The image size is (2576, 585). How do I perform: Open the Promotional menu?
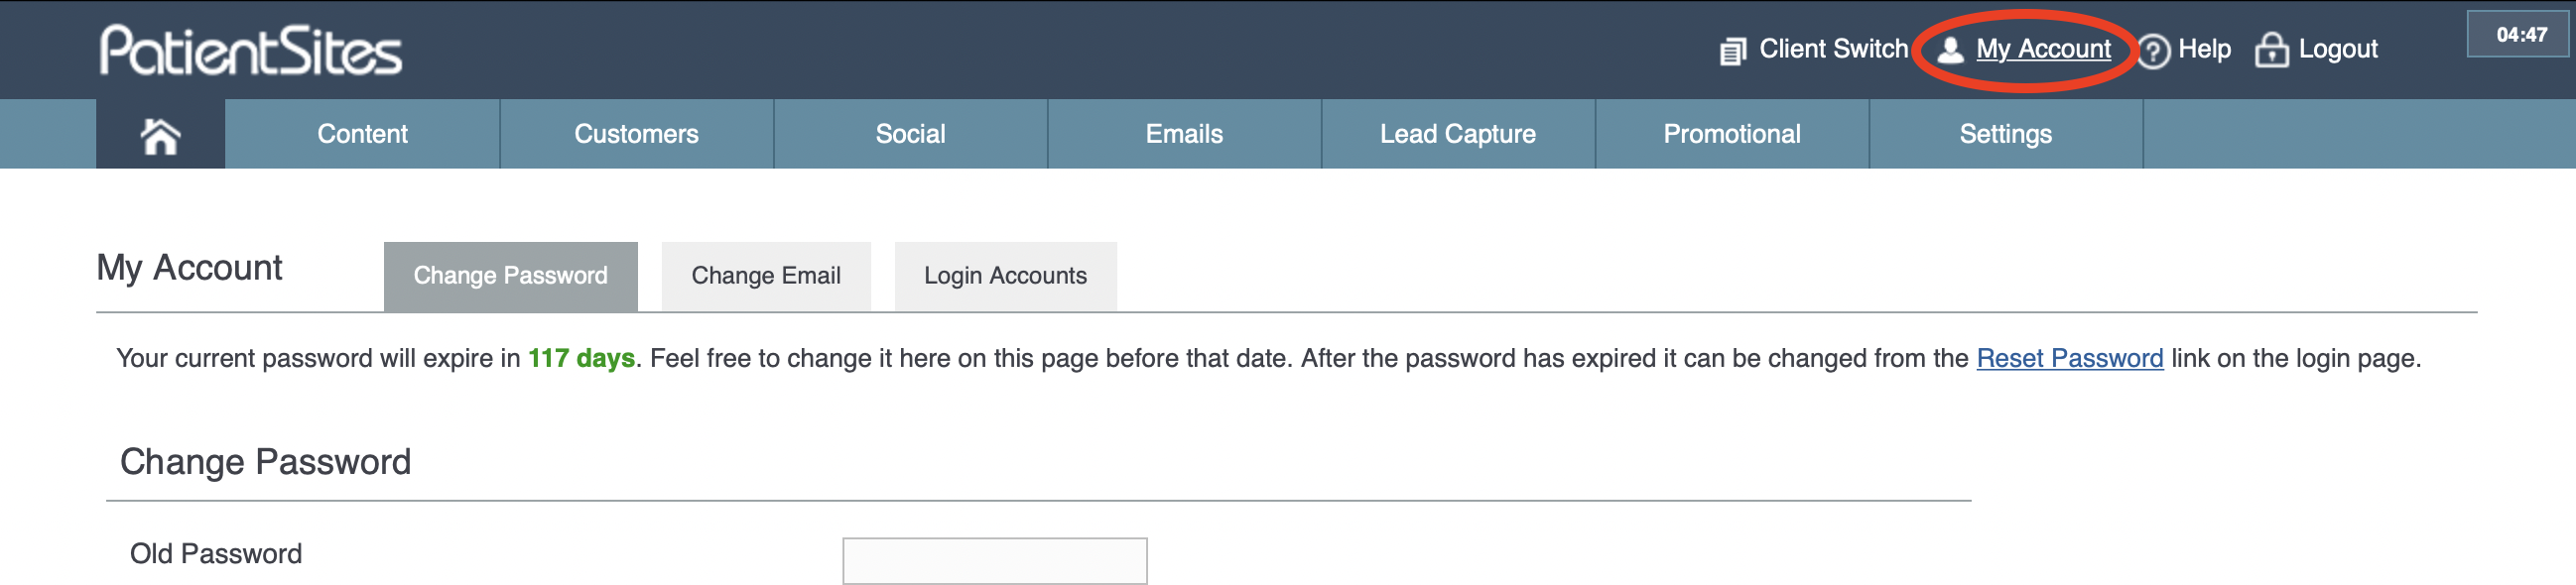(x=1732, y=134)
